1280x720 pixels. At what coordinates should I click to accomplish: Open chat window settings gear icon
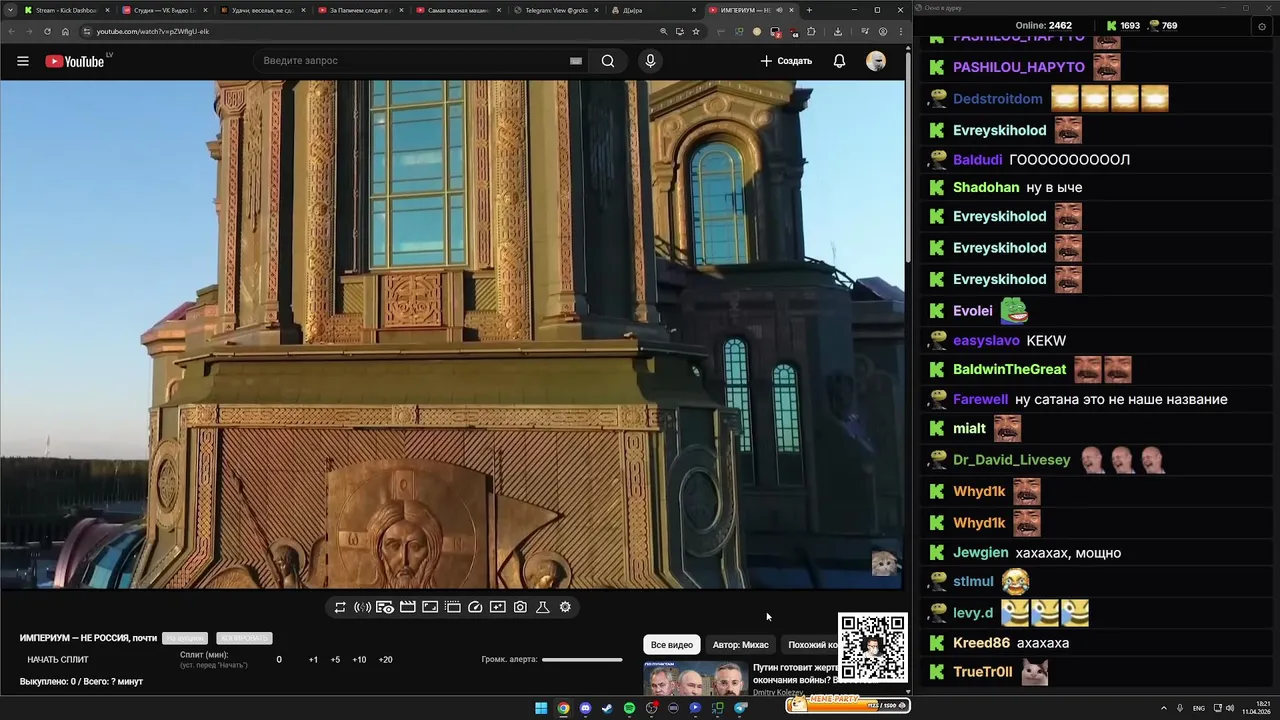pos(1262,26)
